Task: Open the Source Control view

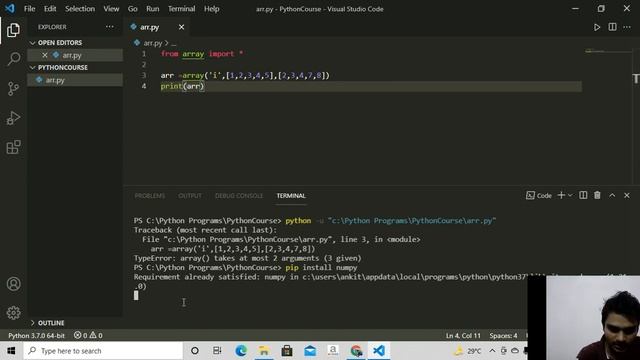Action: 13,89
